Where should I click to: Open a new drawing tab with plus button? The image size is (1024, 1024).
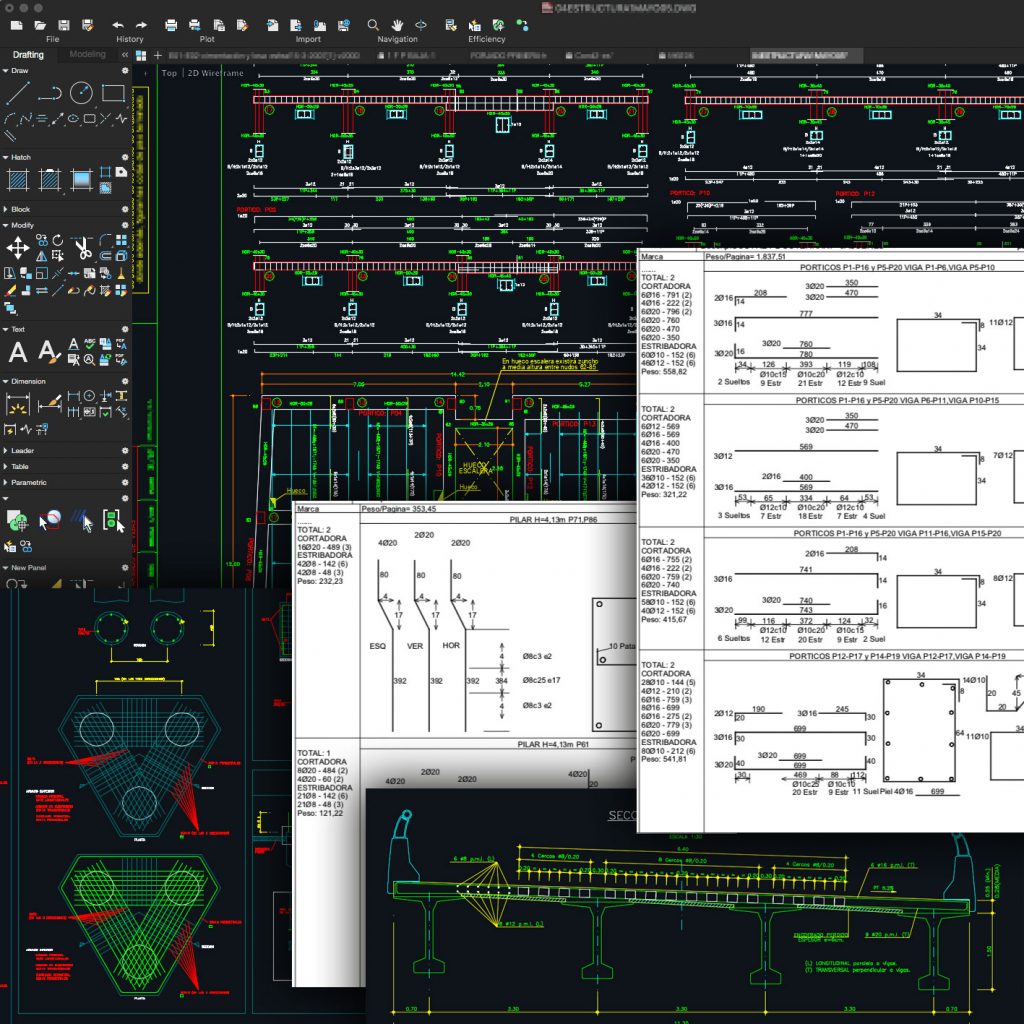point(157,55)
